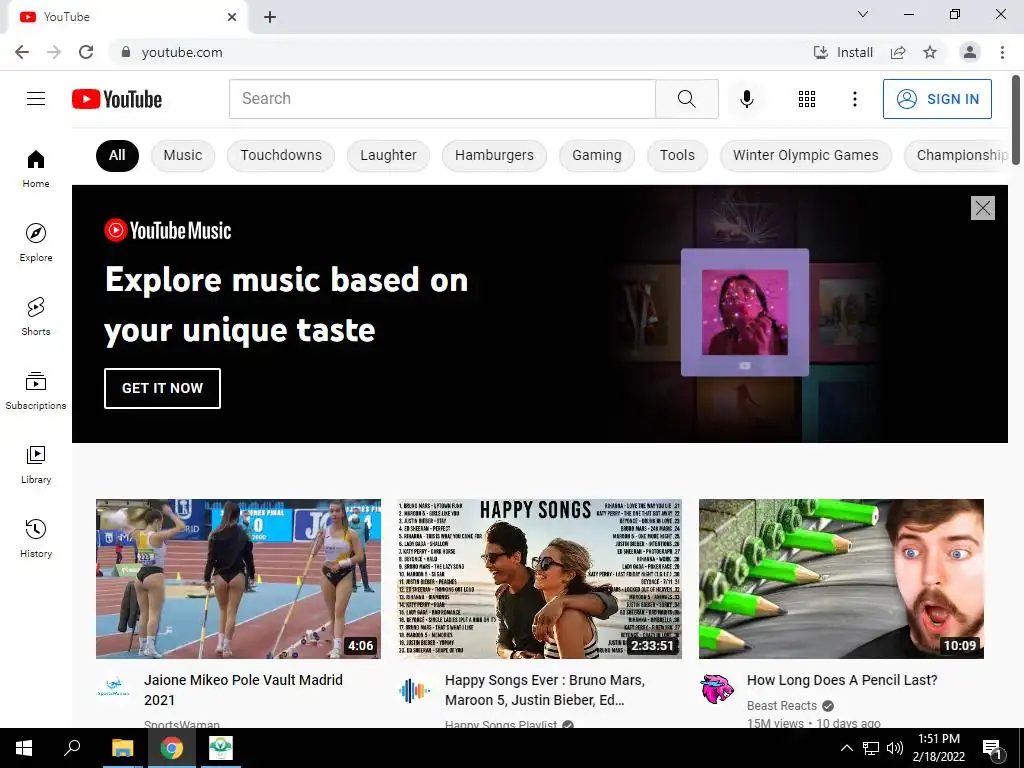The height and width of the screenshot is (768, 1024).
Task: Open Beast Reacts channel link
Action: click(782, 706)
